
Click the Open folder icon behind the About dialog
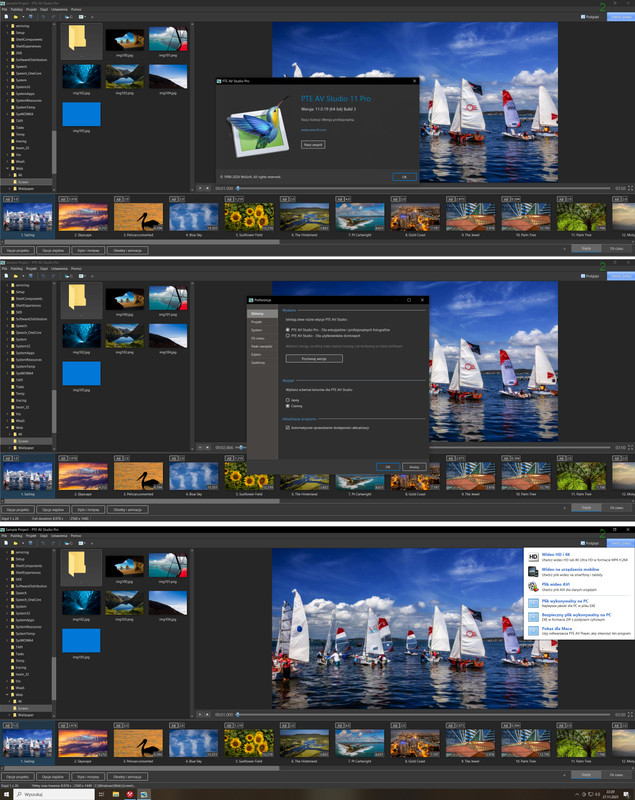tap(16, 17)
